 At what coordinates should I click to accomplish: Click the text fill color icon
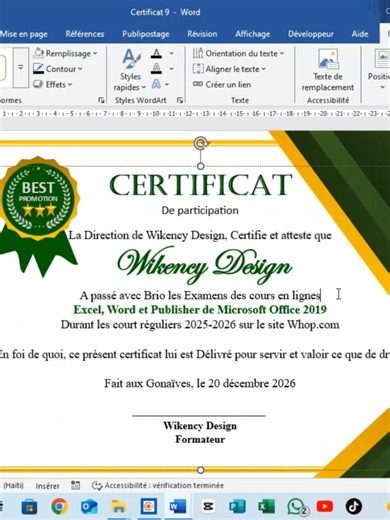click(x=156, y=53)
